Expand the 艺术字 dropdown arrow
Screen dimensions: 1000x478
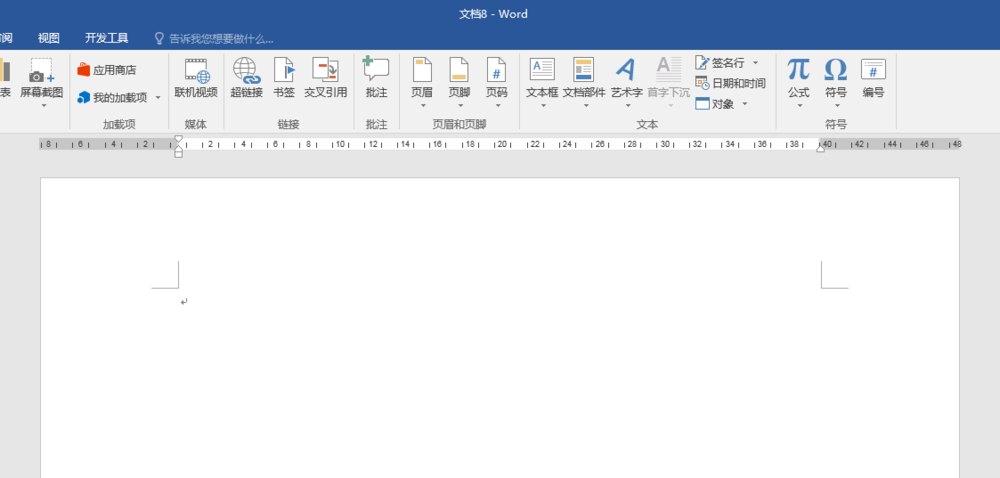[628, 105]
